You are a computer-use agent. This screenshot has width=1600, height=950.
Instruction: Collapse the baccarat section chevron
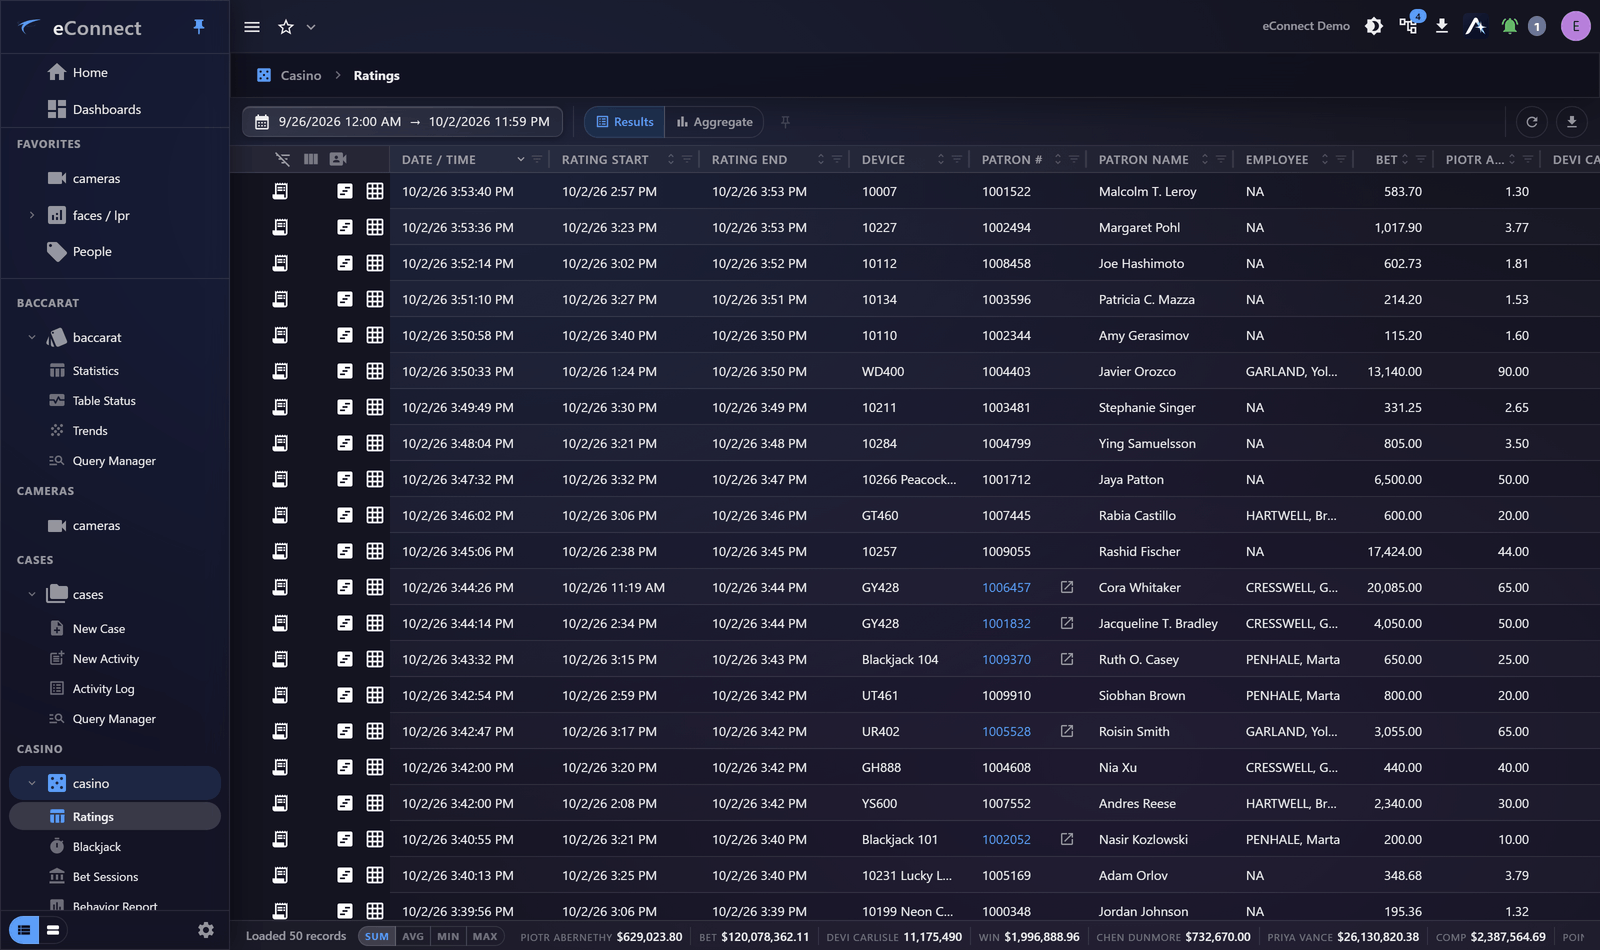(32, 338)
